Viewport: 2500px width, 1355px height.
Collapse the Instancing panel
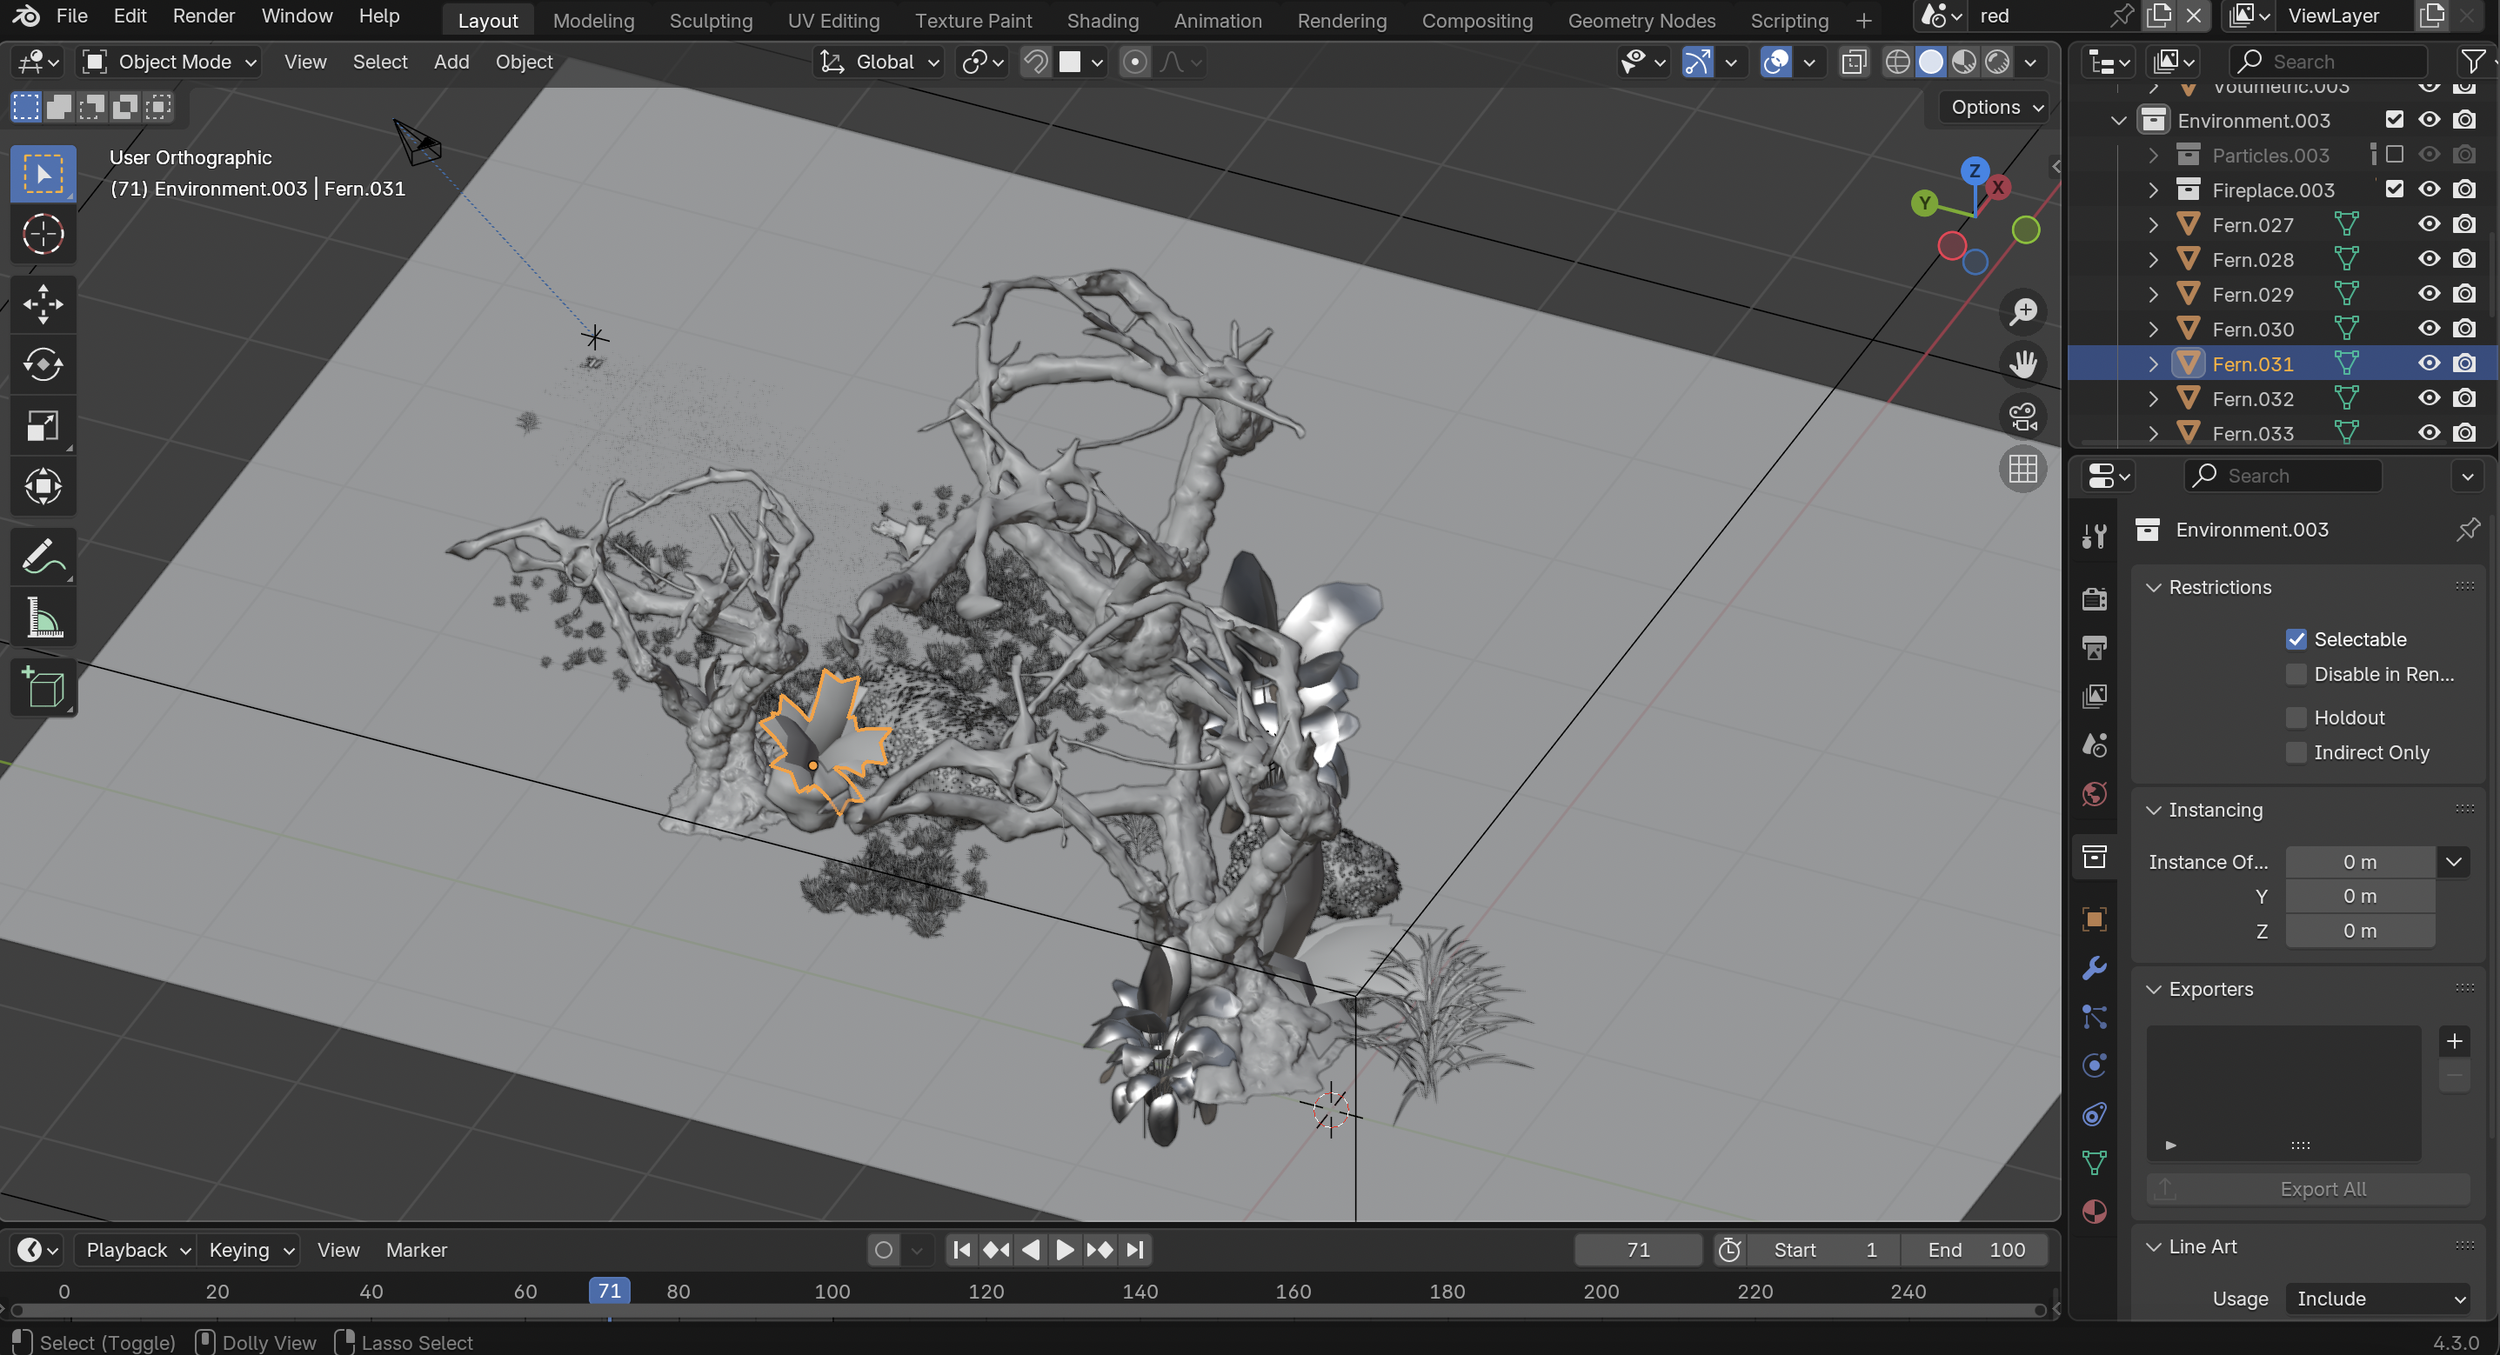(x=2153, y=810)
